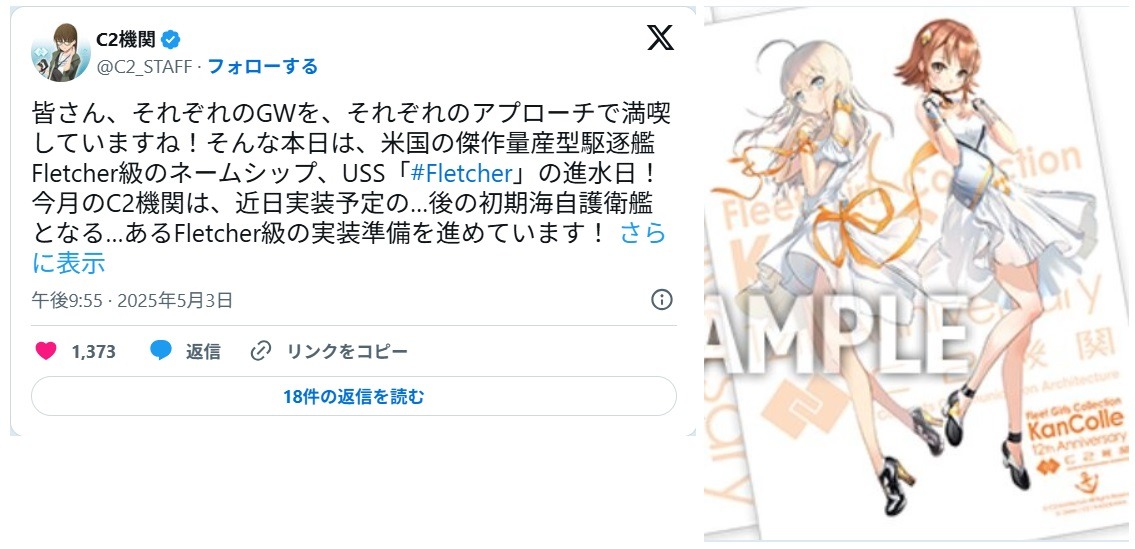
Task: Click the 返信 reply label
Action: pyautogui.click(x=203, y=352)
